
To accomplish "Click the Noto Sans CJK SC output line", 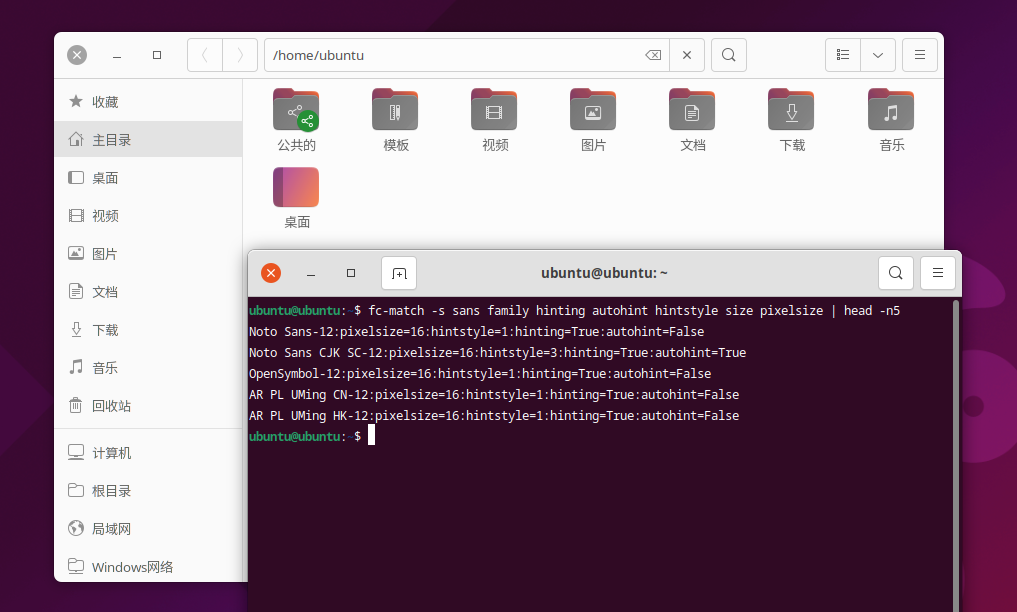I will tap(497, 353).
